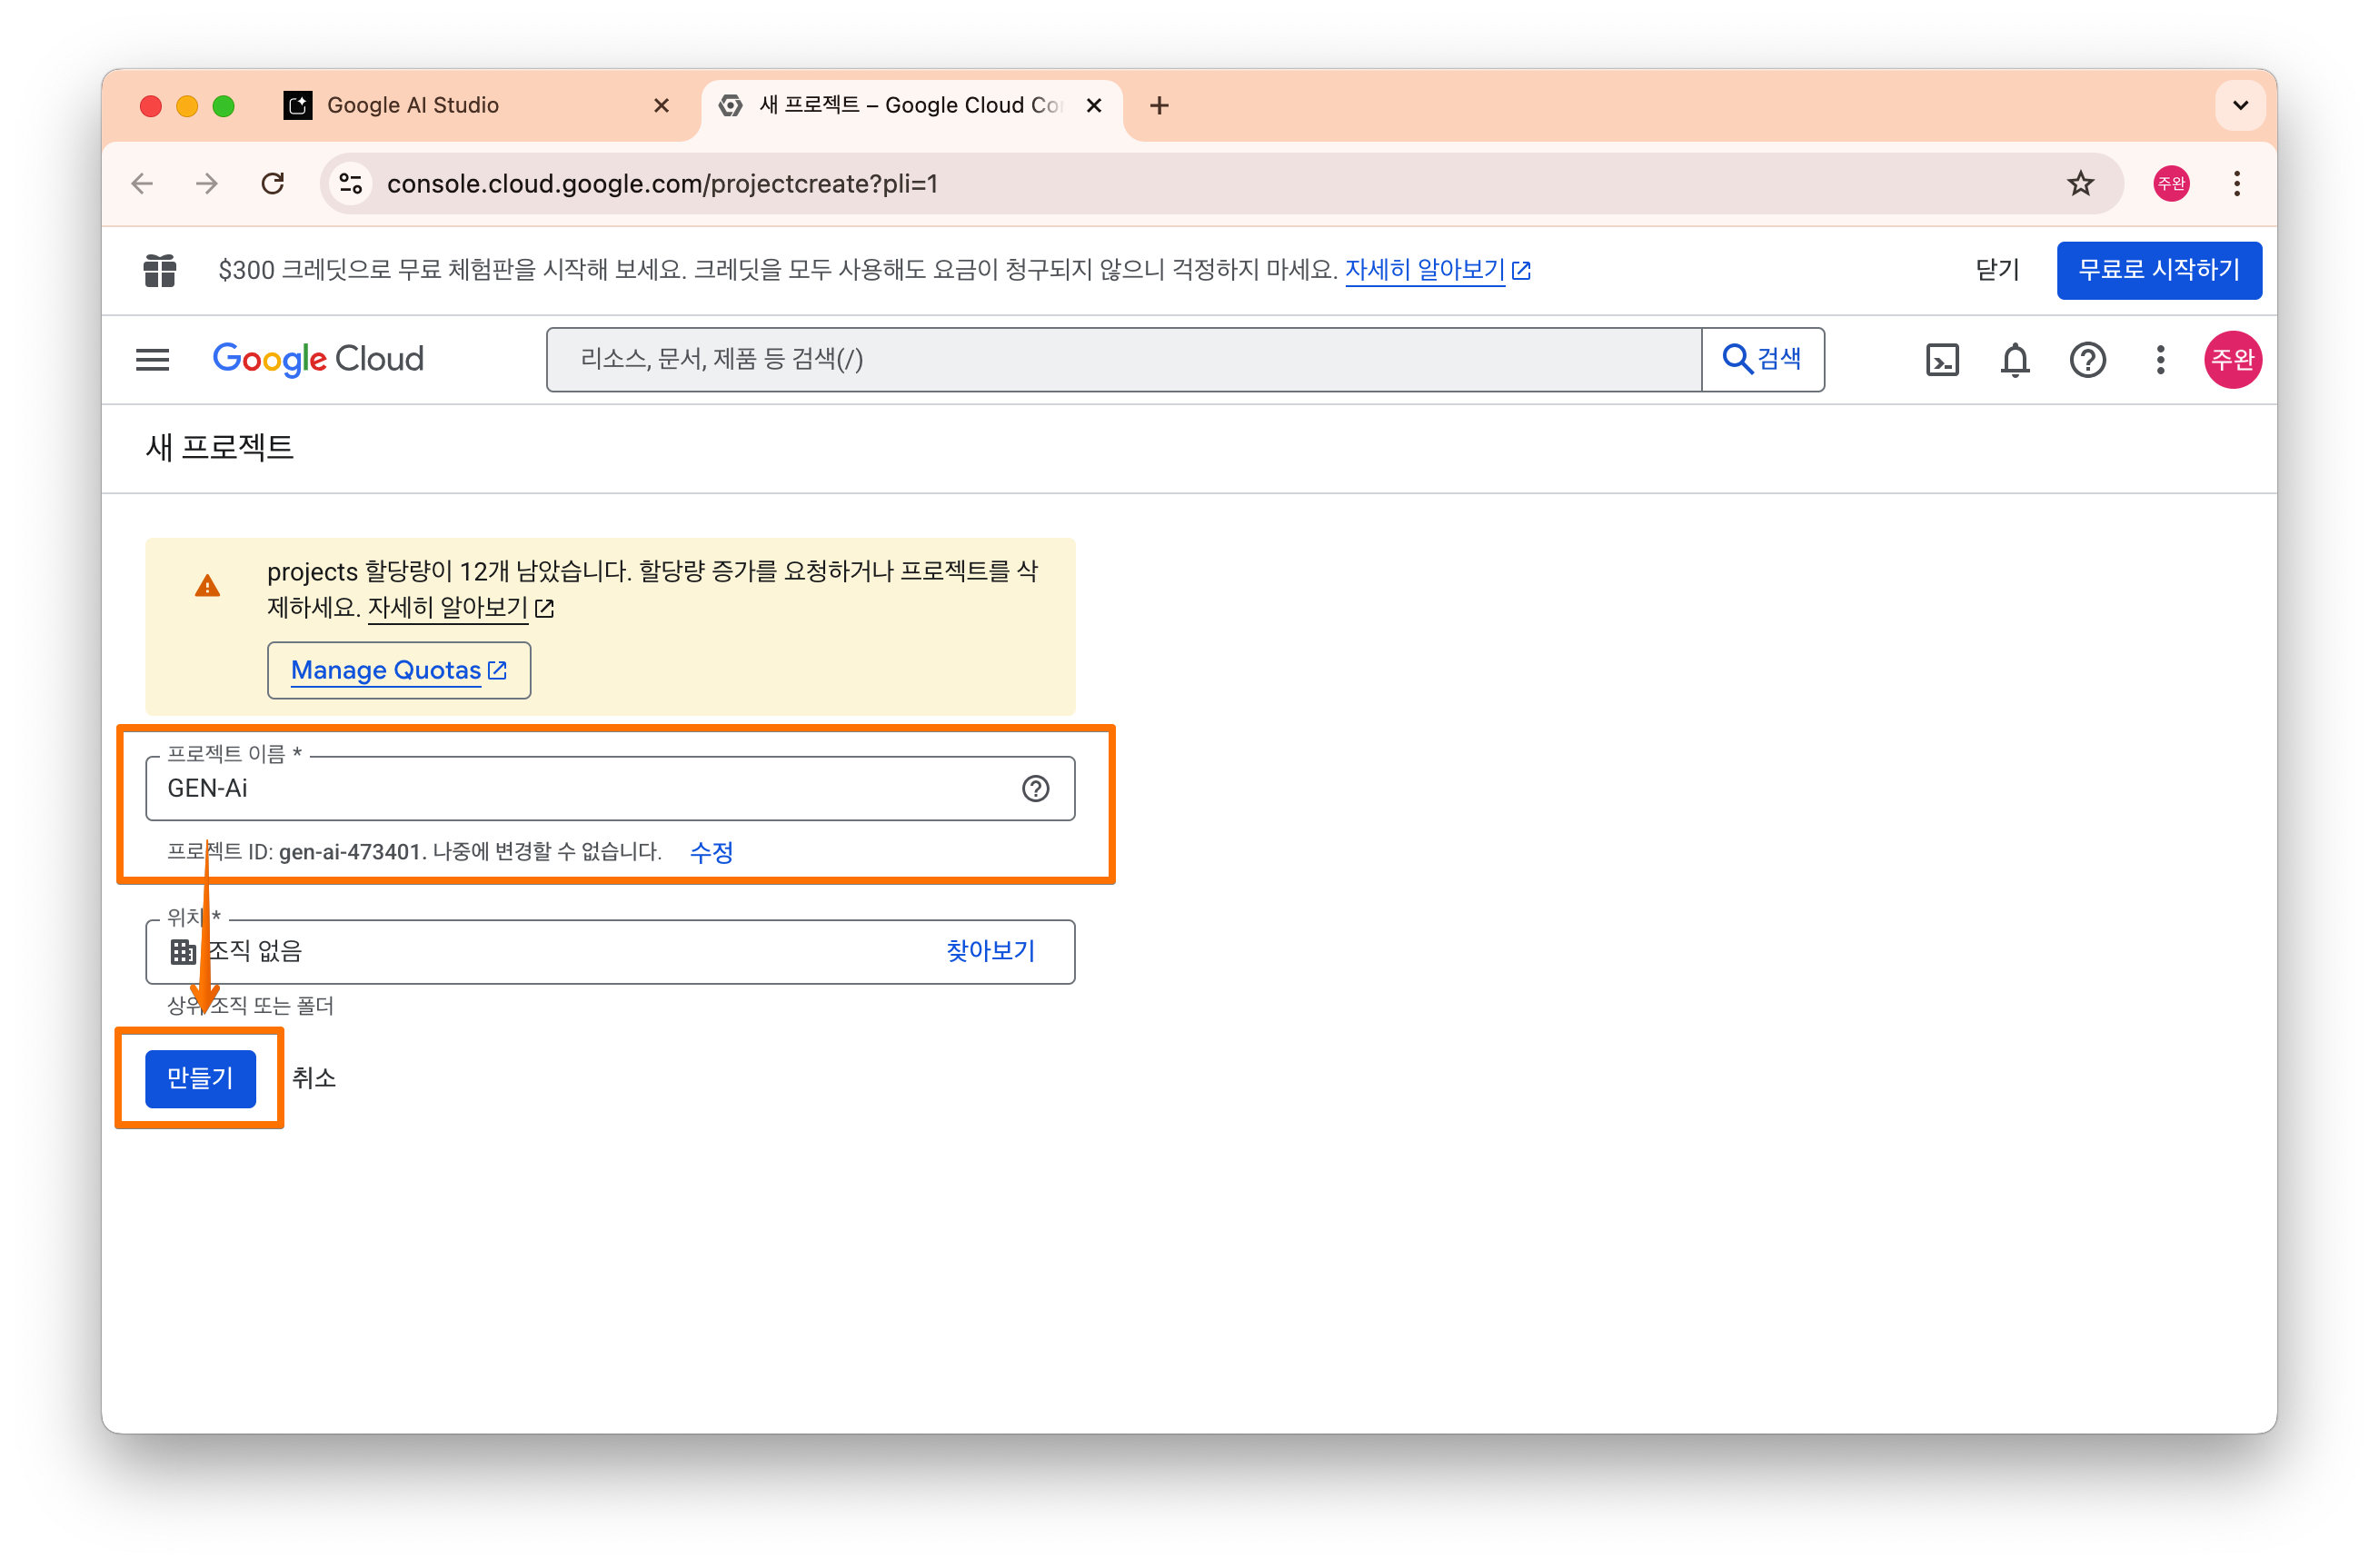Click the site information icon in address bar
Screen dimensions: 2379x1568
(351, 184)
